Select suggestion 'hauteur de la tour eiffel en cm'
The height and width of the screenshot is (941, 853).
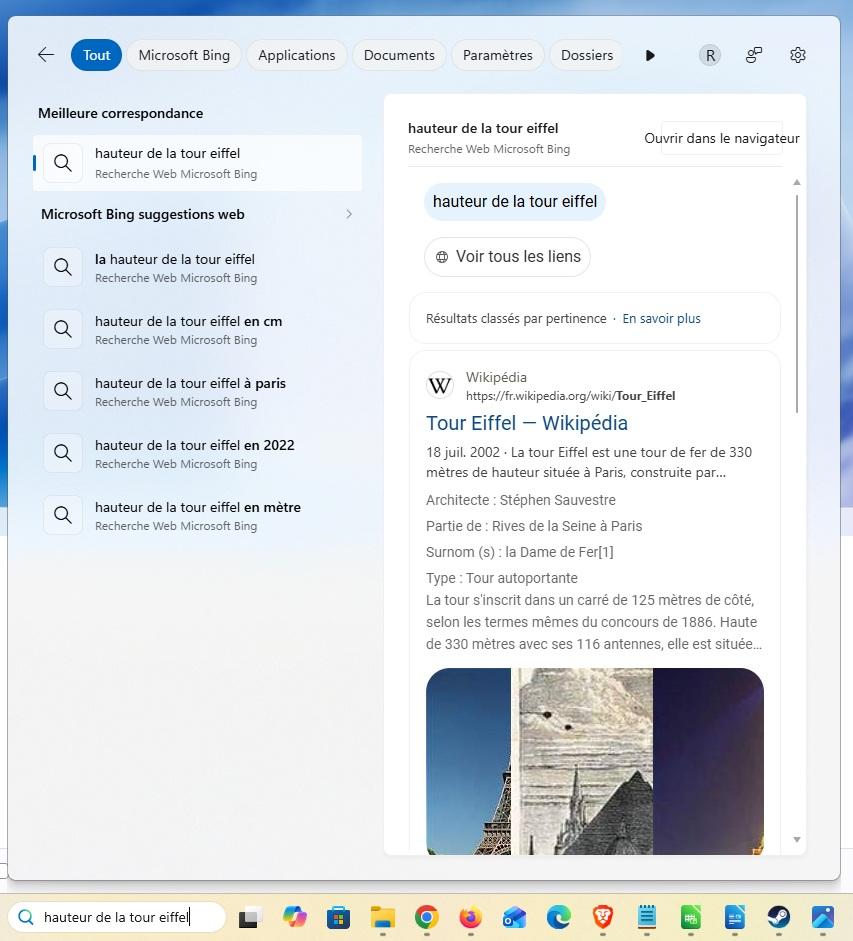(x=197, y=329)
